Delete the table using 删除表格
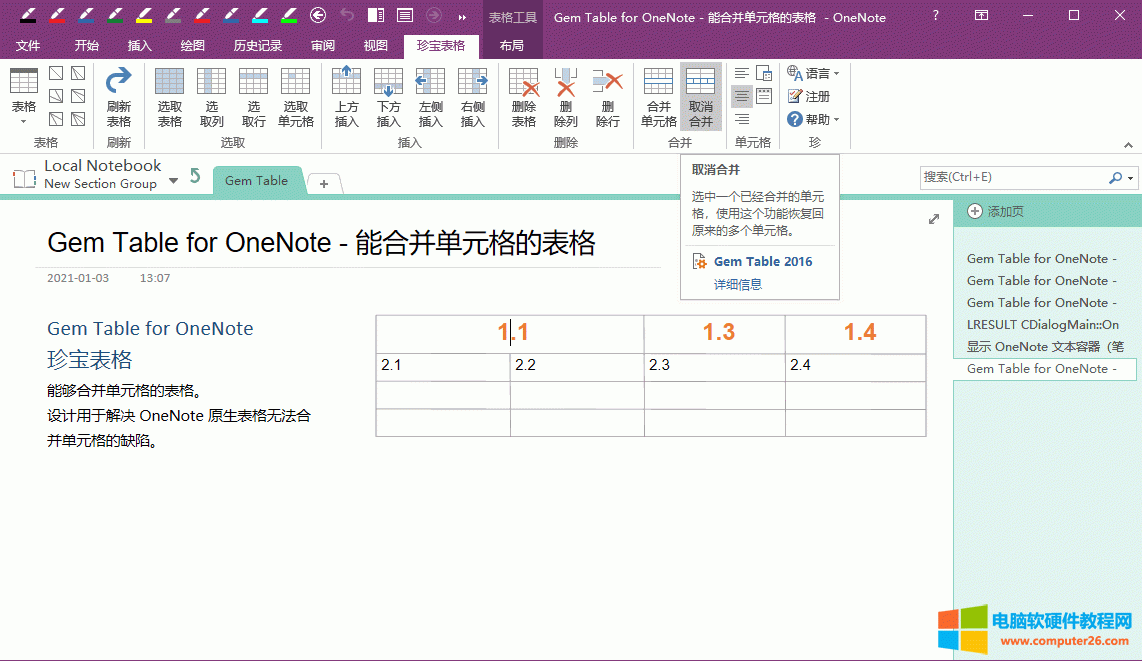1142x661 pixels. click(x=524, y=97)
